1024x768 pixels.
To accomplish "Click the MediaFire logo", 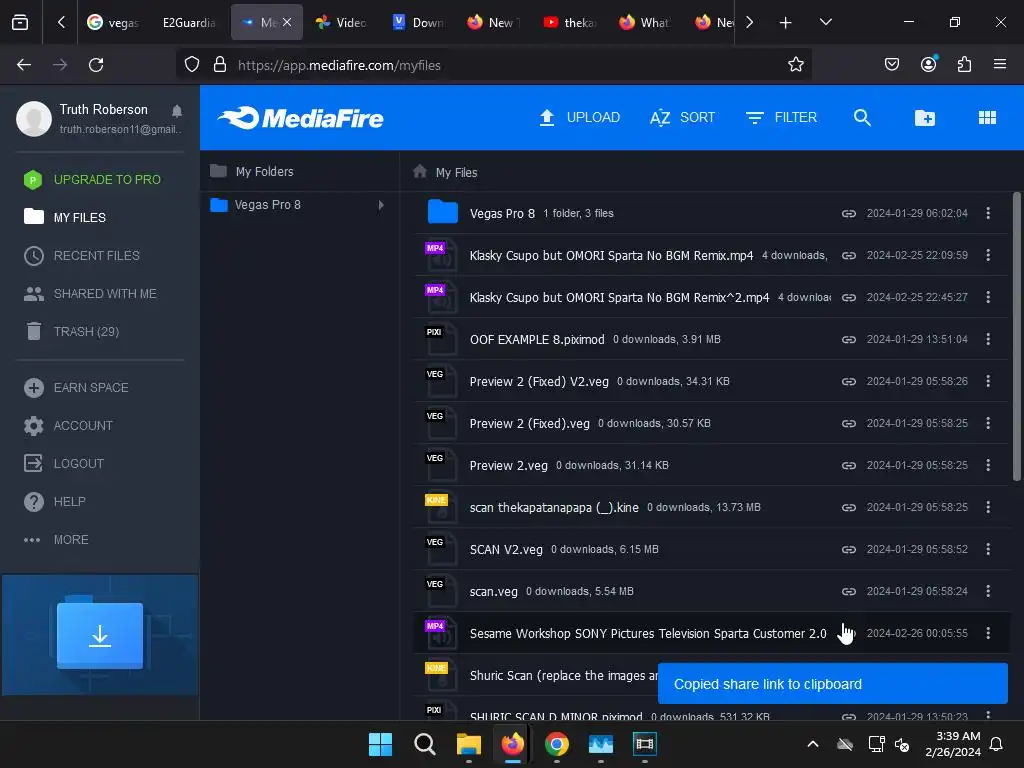I will 300,118.
